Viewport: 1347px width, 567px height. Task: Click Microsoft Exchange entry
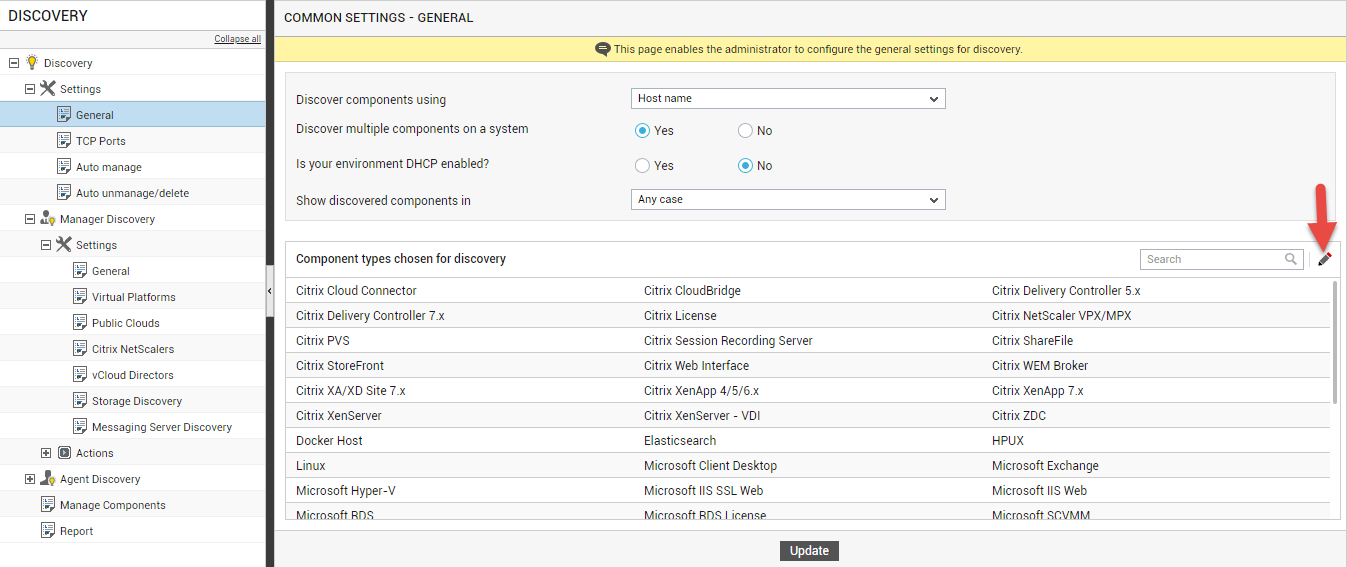(1045, 466)
